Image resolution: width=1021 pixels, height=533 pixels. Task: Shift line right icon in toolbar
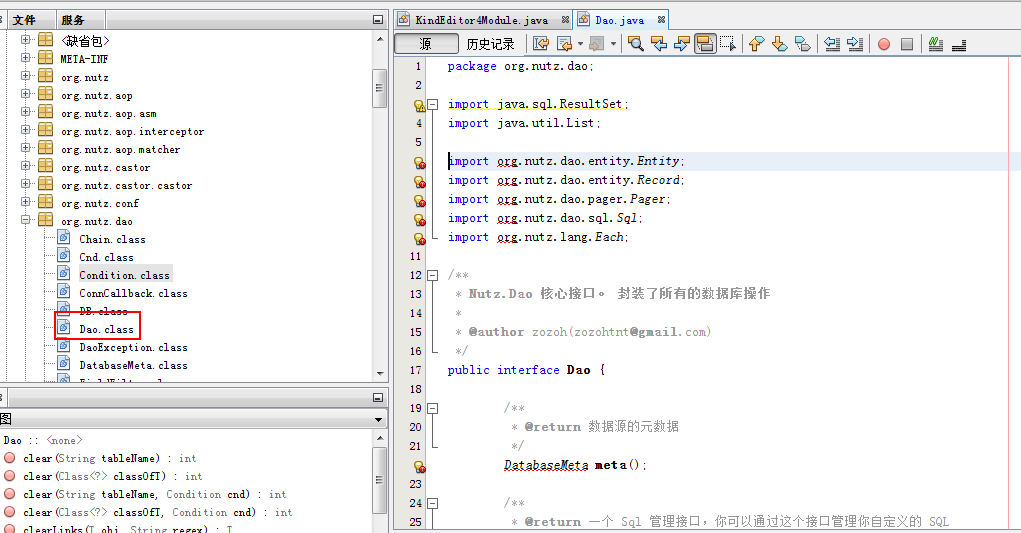tap(855, 44)
